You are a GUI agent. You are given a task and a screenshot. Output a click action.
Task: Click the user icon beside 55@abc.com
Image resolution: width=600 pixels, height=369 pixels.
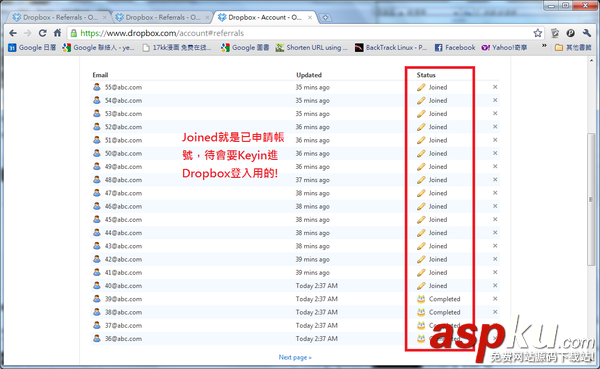click(97, 87)
